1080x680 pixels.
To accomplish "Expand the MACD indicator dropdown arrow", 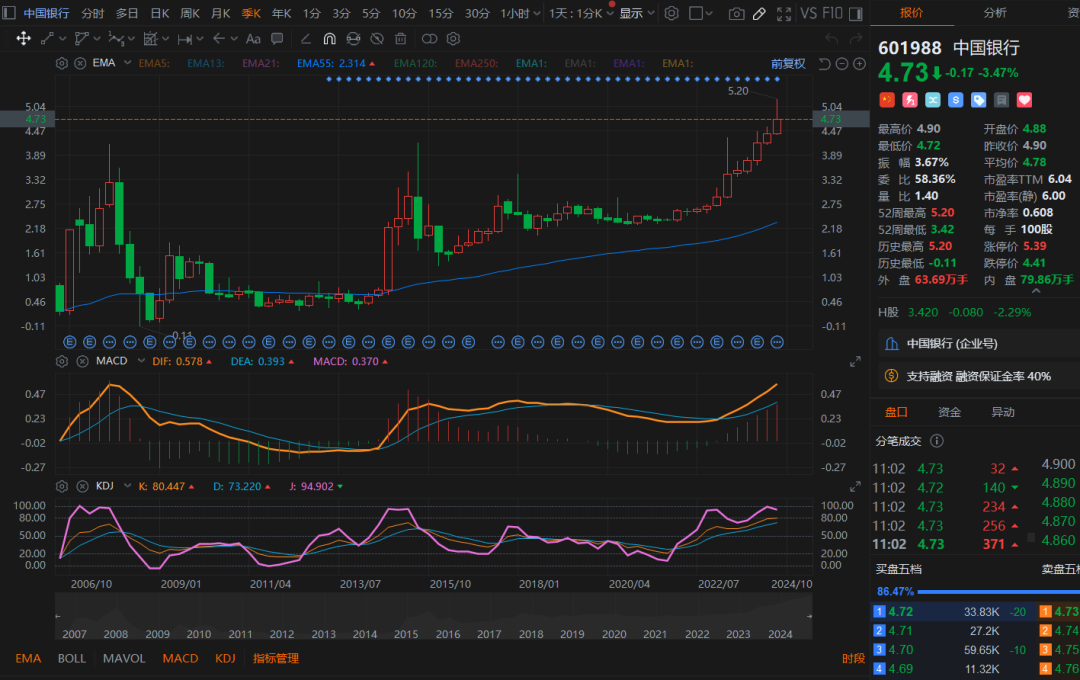I will pyautogui.click(x=141, y=361).
